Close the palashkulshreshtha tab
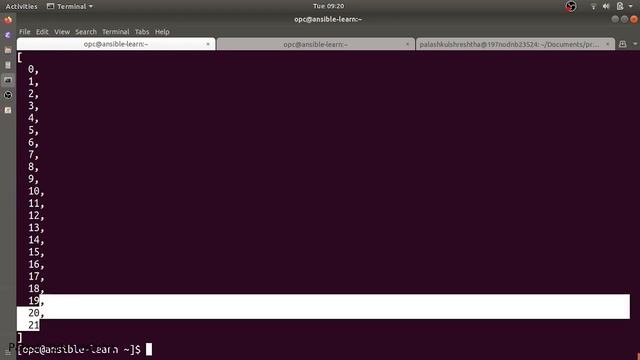The image size is (640, 360). (607, 44)
